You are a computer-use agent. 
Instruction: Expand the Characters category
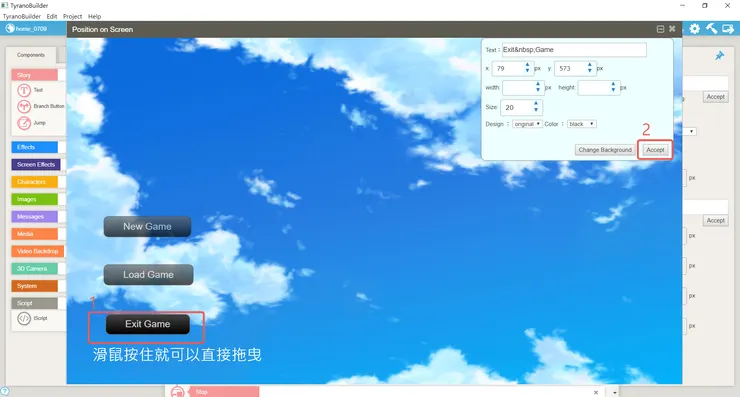(34, 182)
